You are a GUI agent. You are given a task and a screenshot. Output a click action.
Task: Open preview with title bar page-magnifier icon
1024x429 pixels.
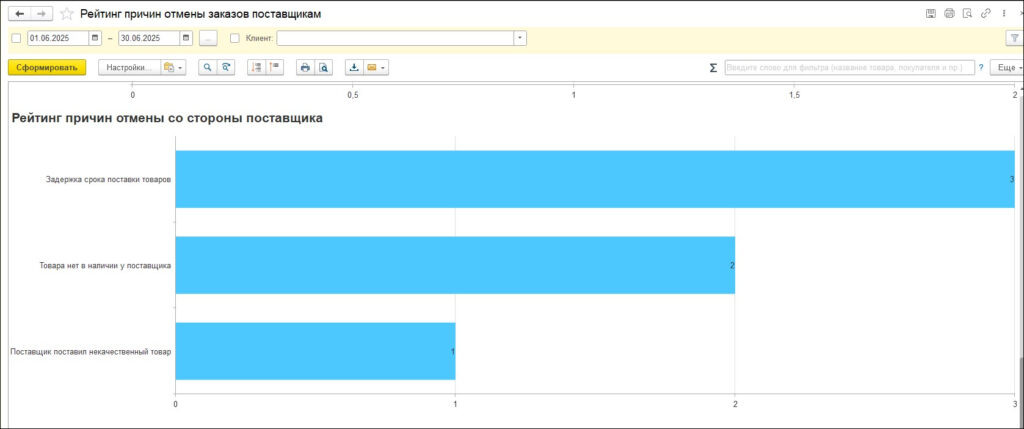coord(968,14)
